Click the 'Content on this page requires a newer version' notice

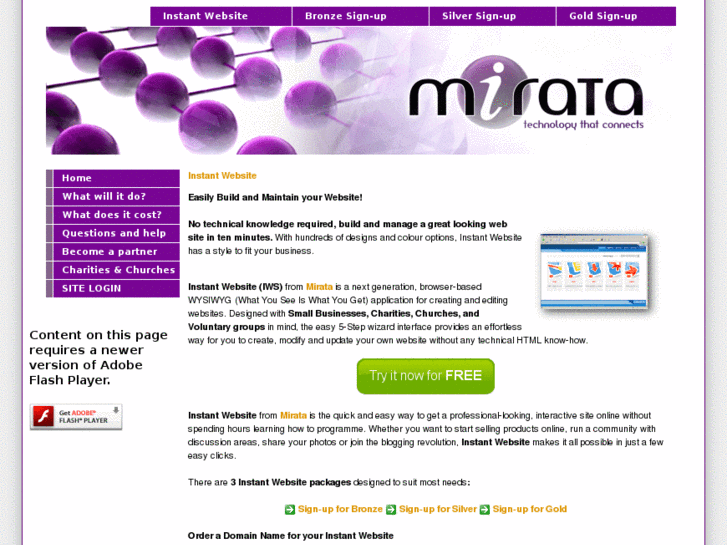tap(98, 358)
